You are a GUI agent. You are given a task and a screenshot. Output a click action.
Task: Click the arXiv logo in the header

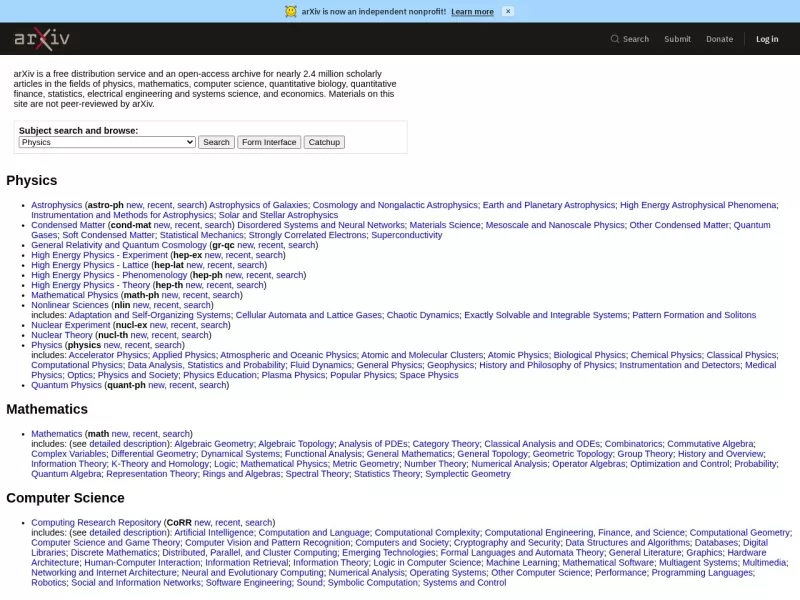(42, 39)
